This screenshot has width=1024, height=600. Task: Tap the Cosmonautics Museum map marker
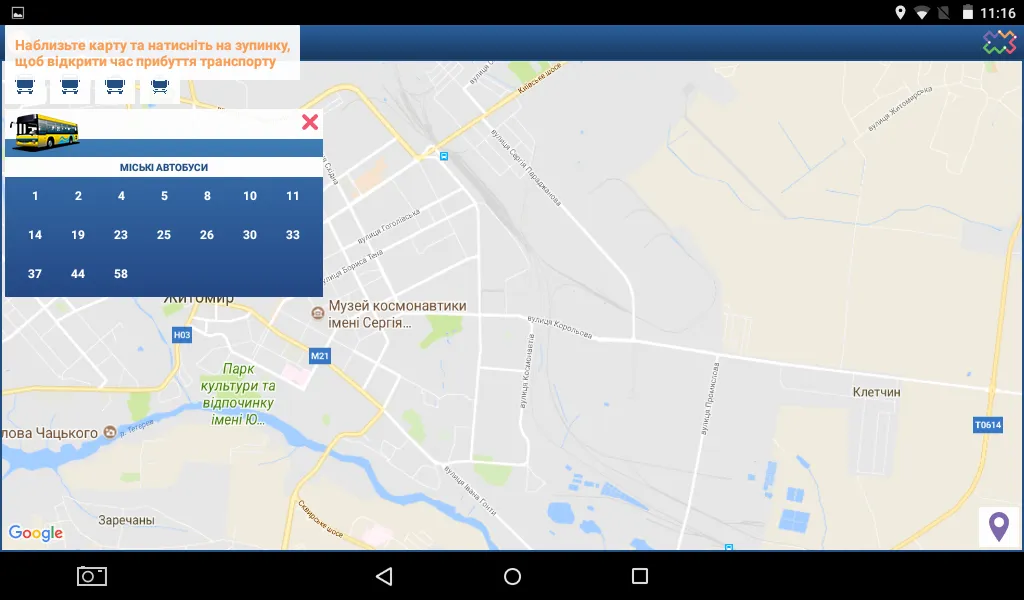tap(318, 313)
